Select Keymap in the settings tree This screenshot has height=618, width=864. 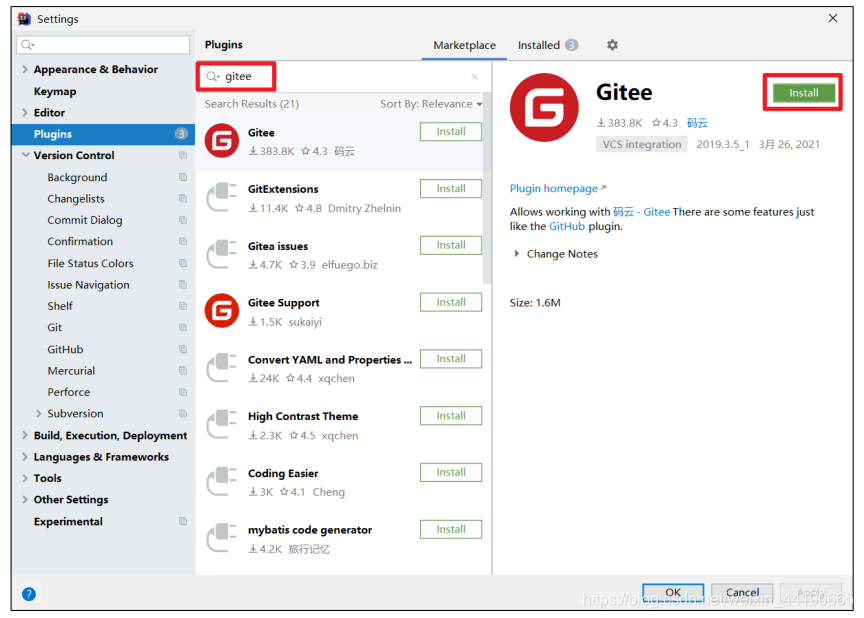(x=55, y=91)
